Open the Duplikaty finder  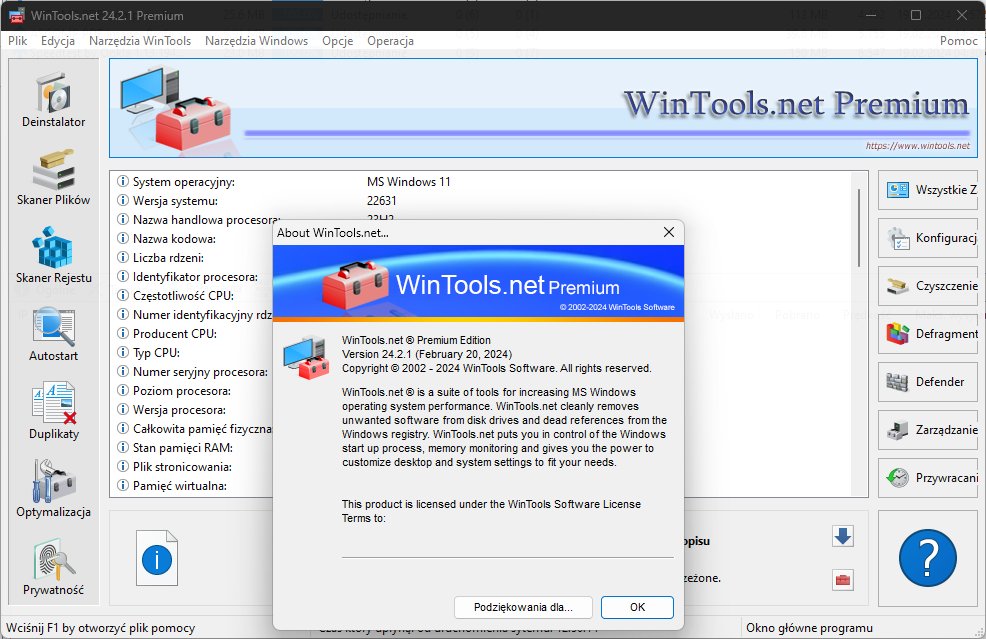click(53, 413)
